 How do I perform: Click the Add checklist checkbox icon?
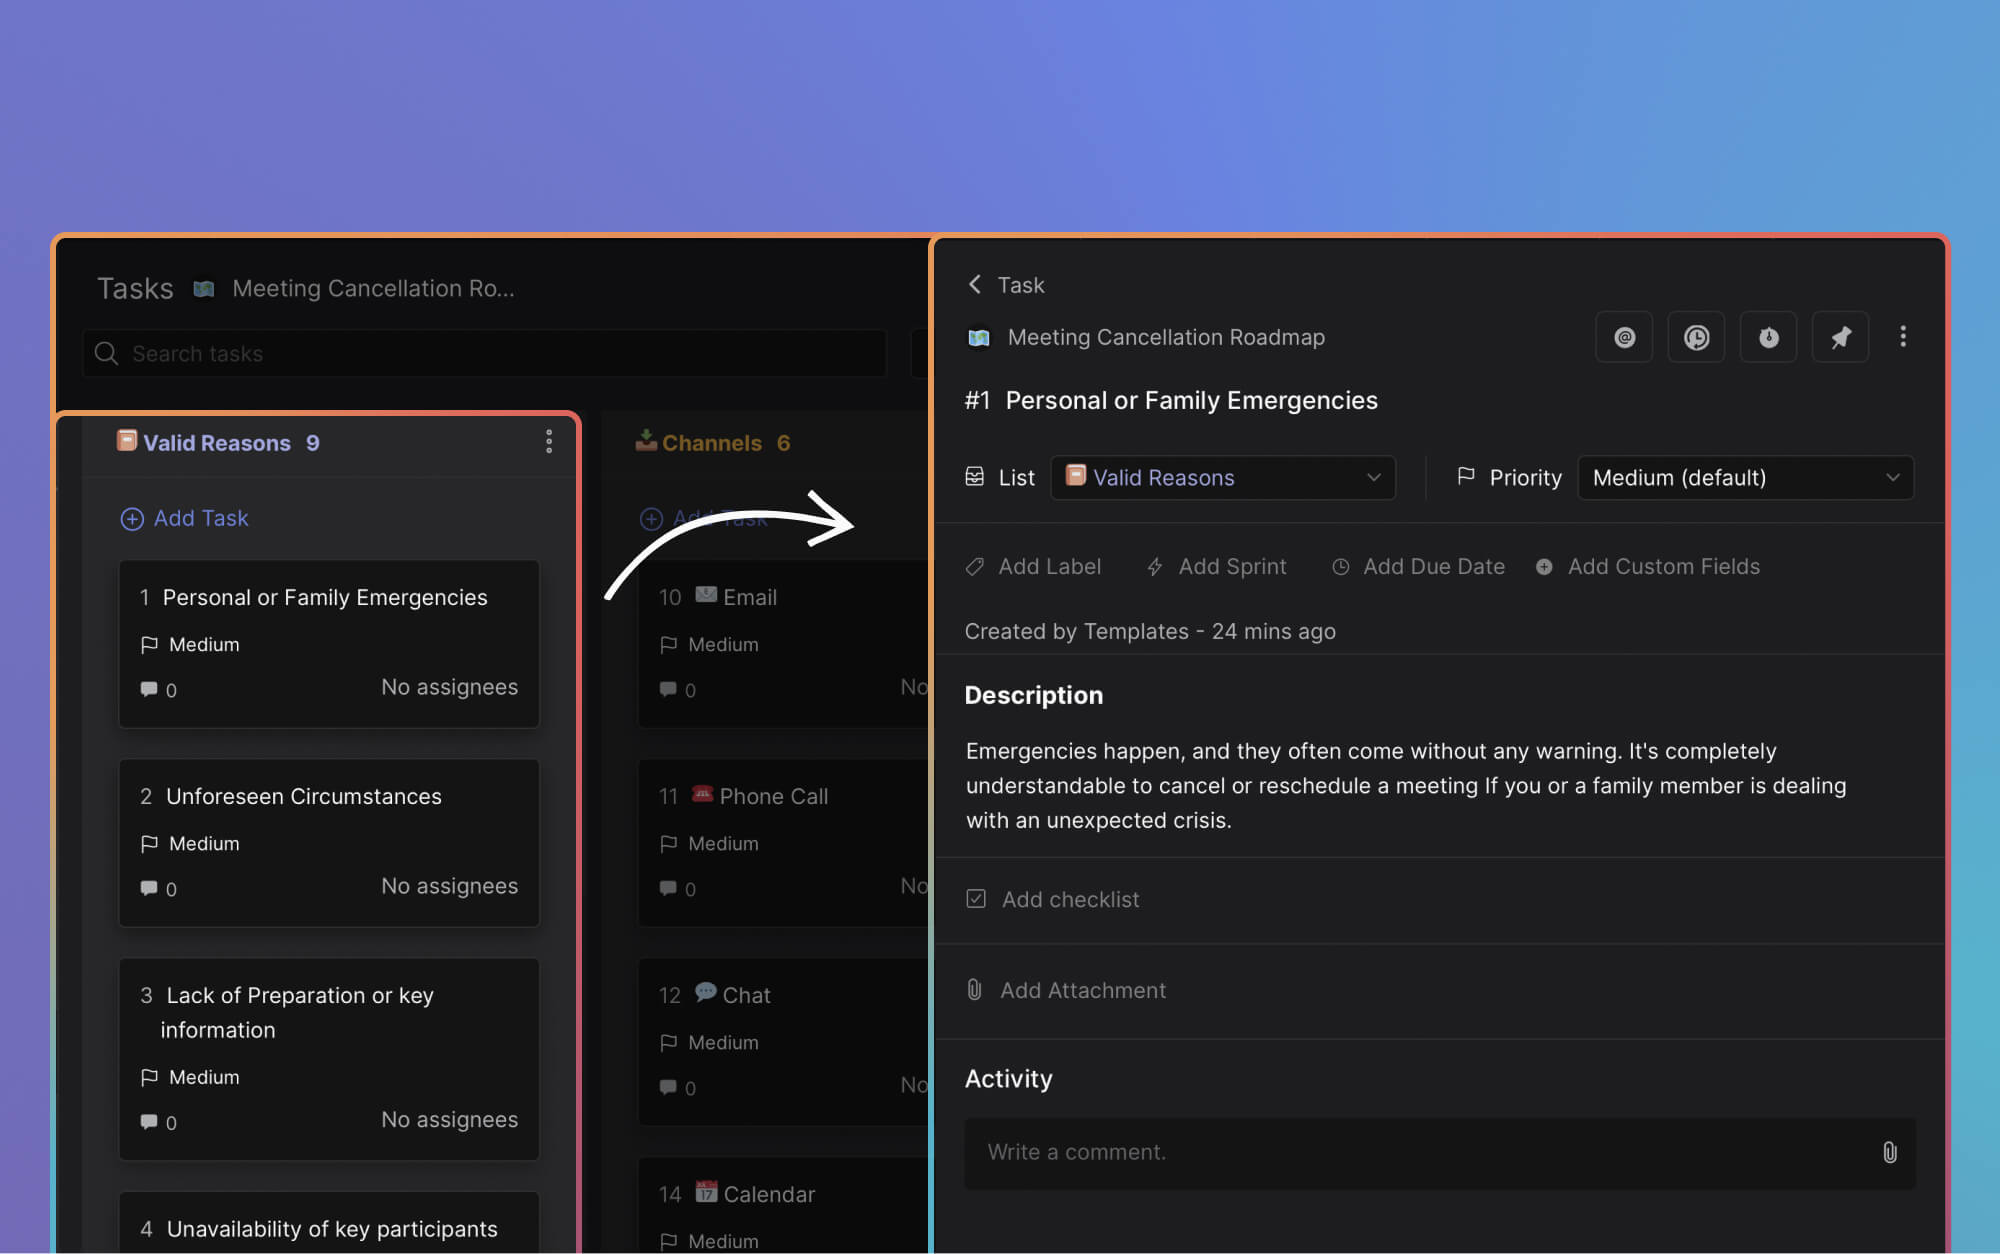pos(976,899)
